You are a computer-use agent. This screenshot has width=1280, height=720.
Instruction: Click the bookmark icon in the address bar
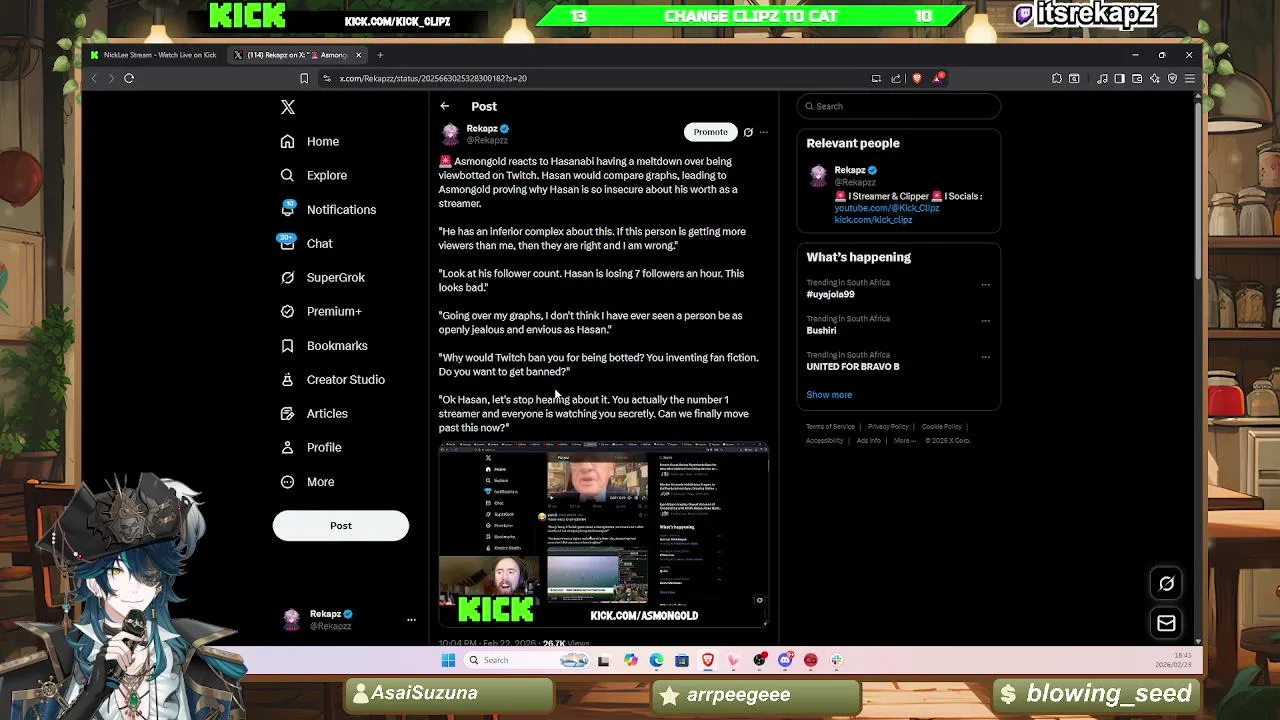(x=304, y=78)
